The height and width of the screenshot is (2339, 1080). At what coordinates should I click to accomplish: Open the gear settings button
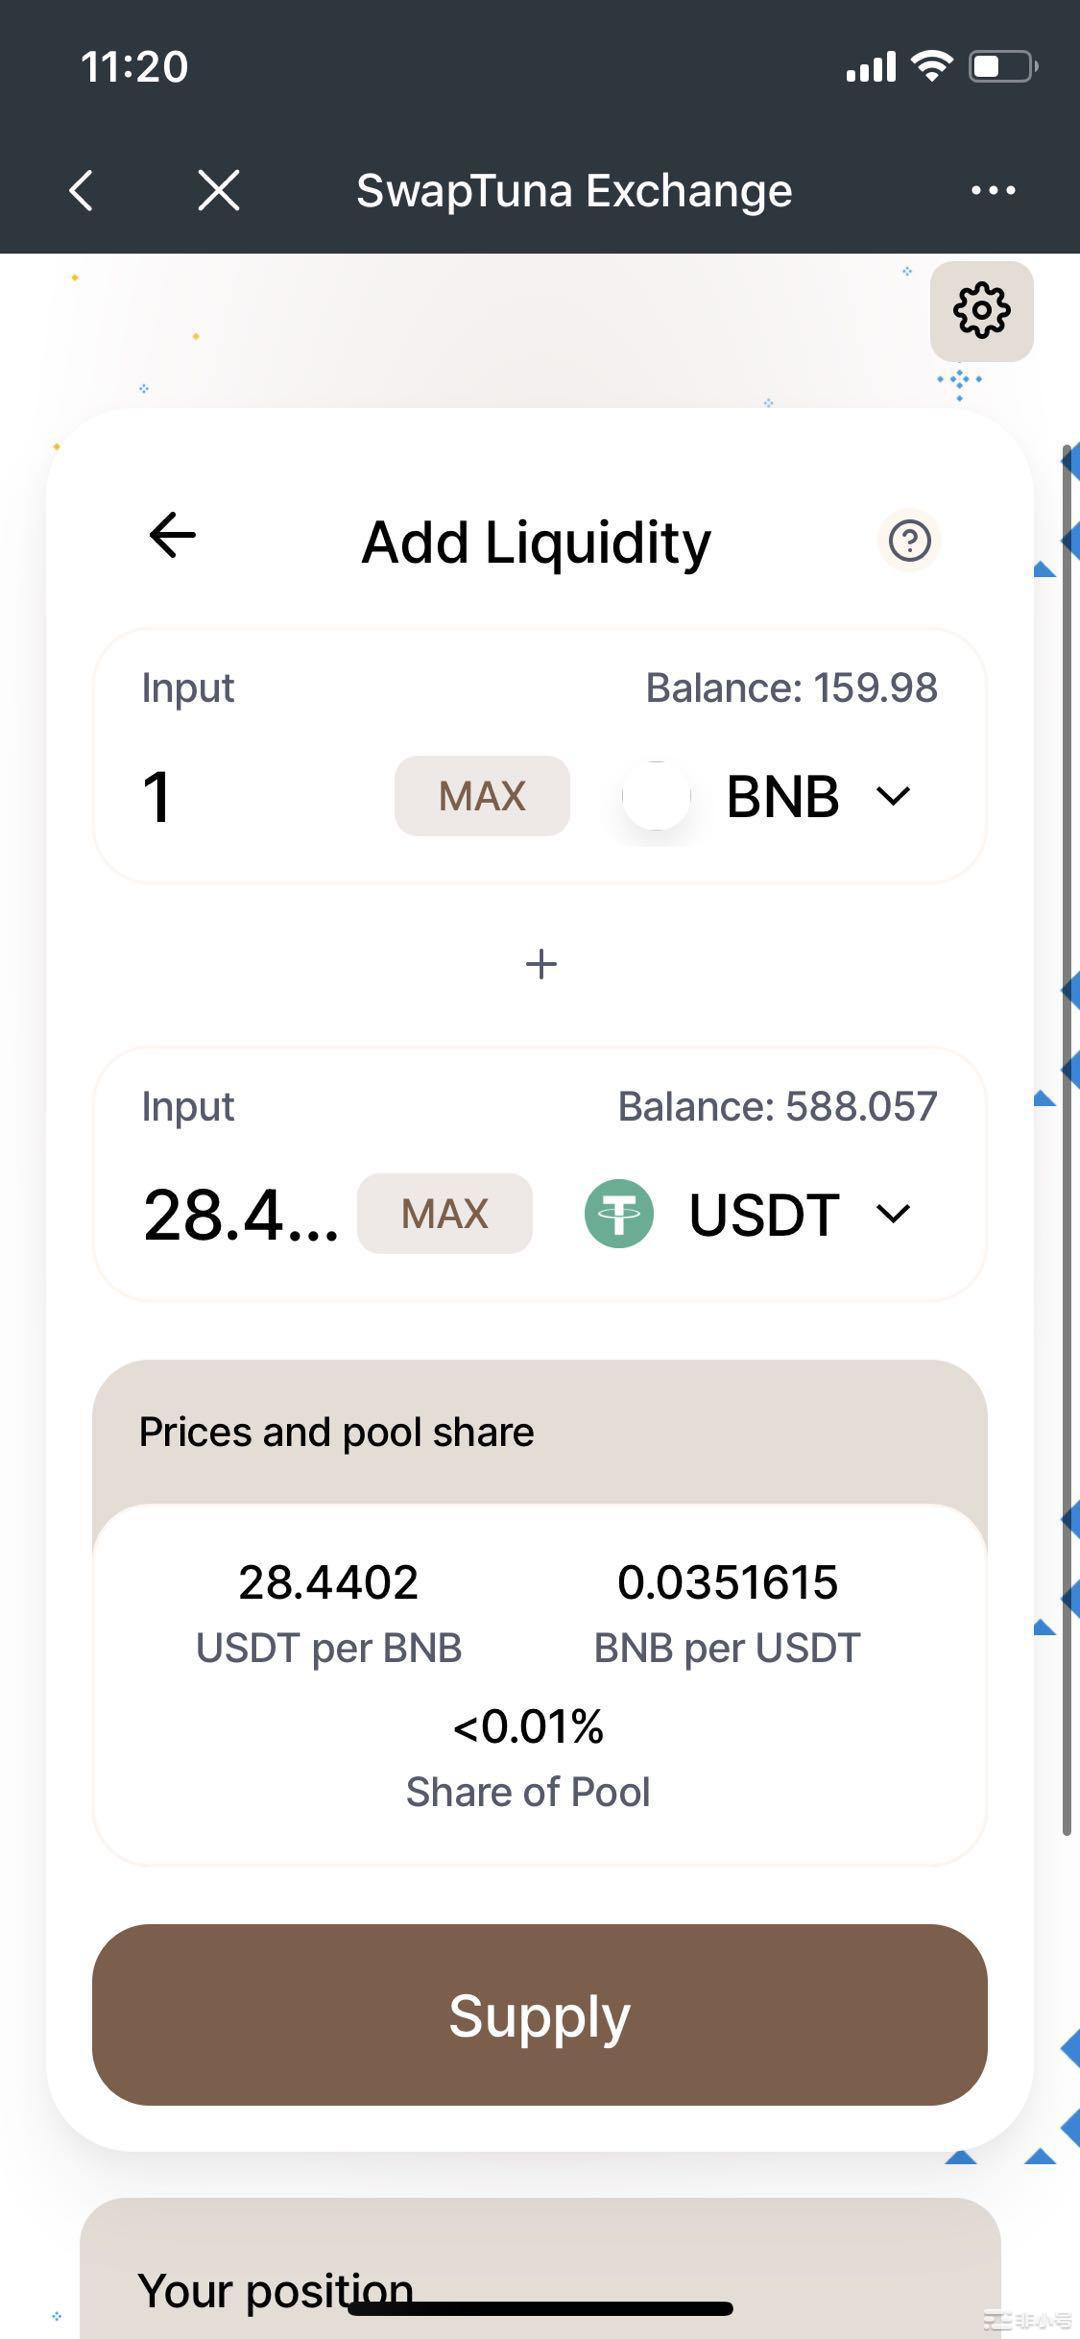pyautogui.click(x=982, y=311)
